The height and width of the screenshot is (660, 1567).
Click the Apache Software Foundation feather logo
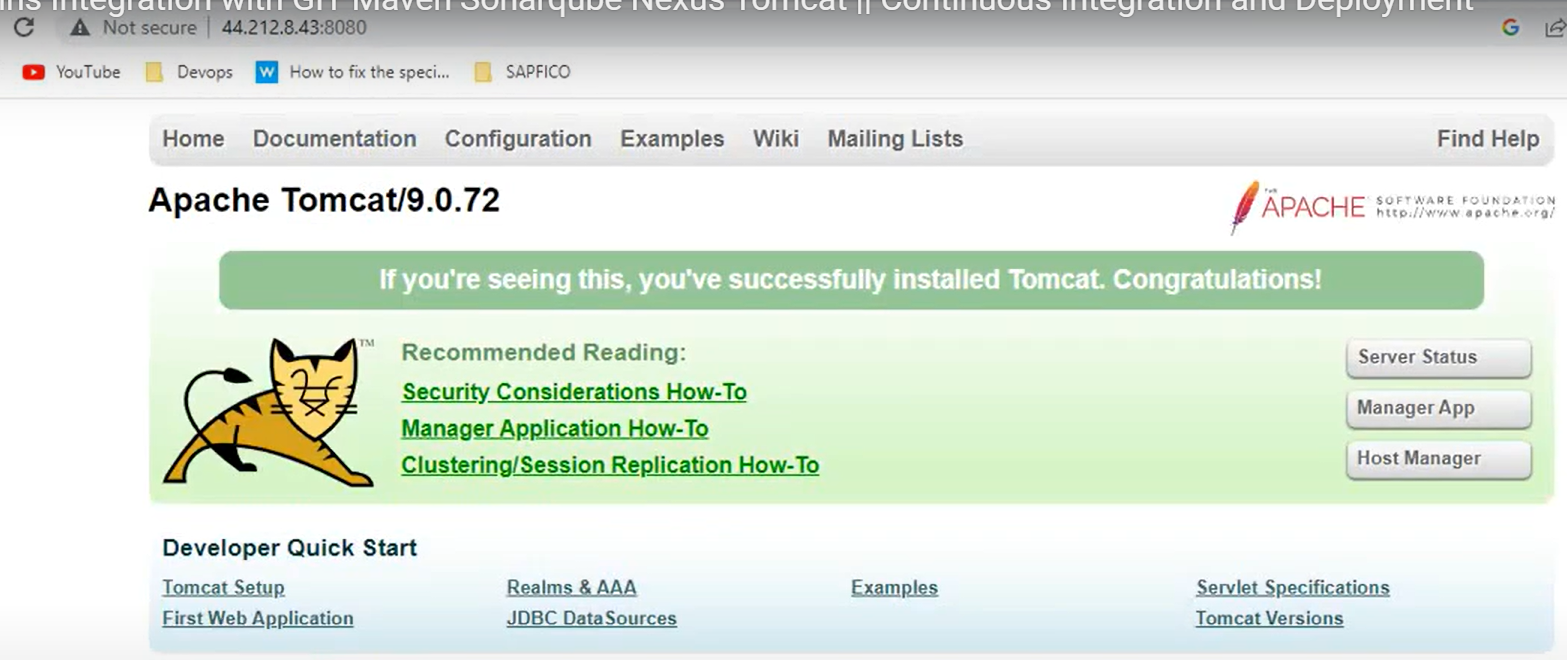coord(1392,207)
